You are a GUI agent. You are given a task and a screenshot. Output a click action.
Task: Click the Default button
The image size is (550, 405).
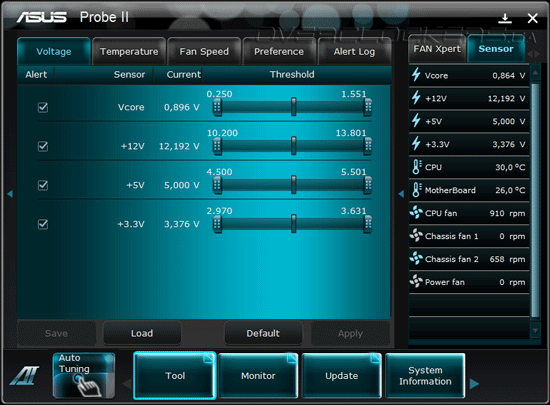click(263, 333)
